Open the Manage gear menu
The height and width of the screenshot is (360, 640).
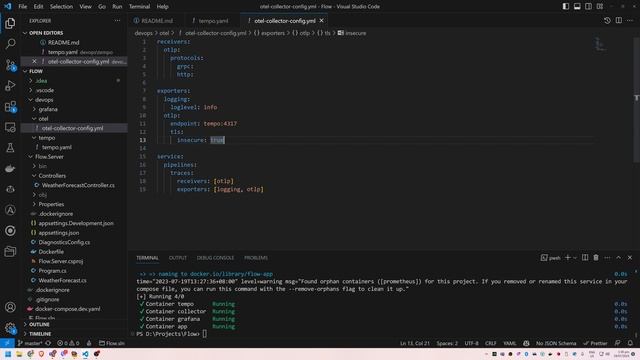pyautogui.click(x=10, y=327)
